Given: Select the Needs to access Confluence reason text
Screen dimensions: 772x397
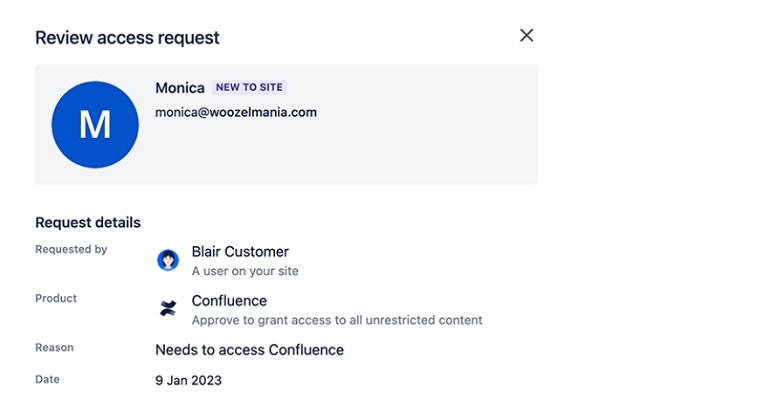Looking at the screenshot, I should [250, 350].
